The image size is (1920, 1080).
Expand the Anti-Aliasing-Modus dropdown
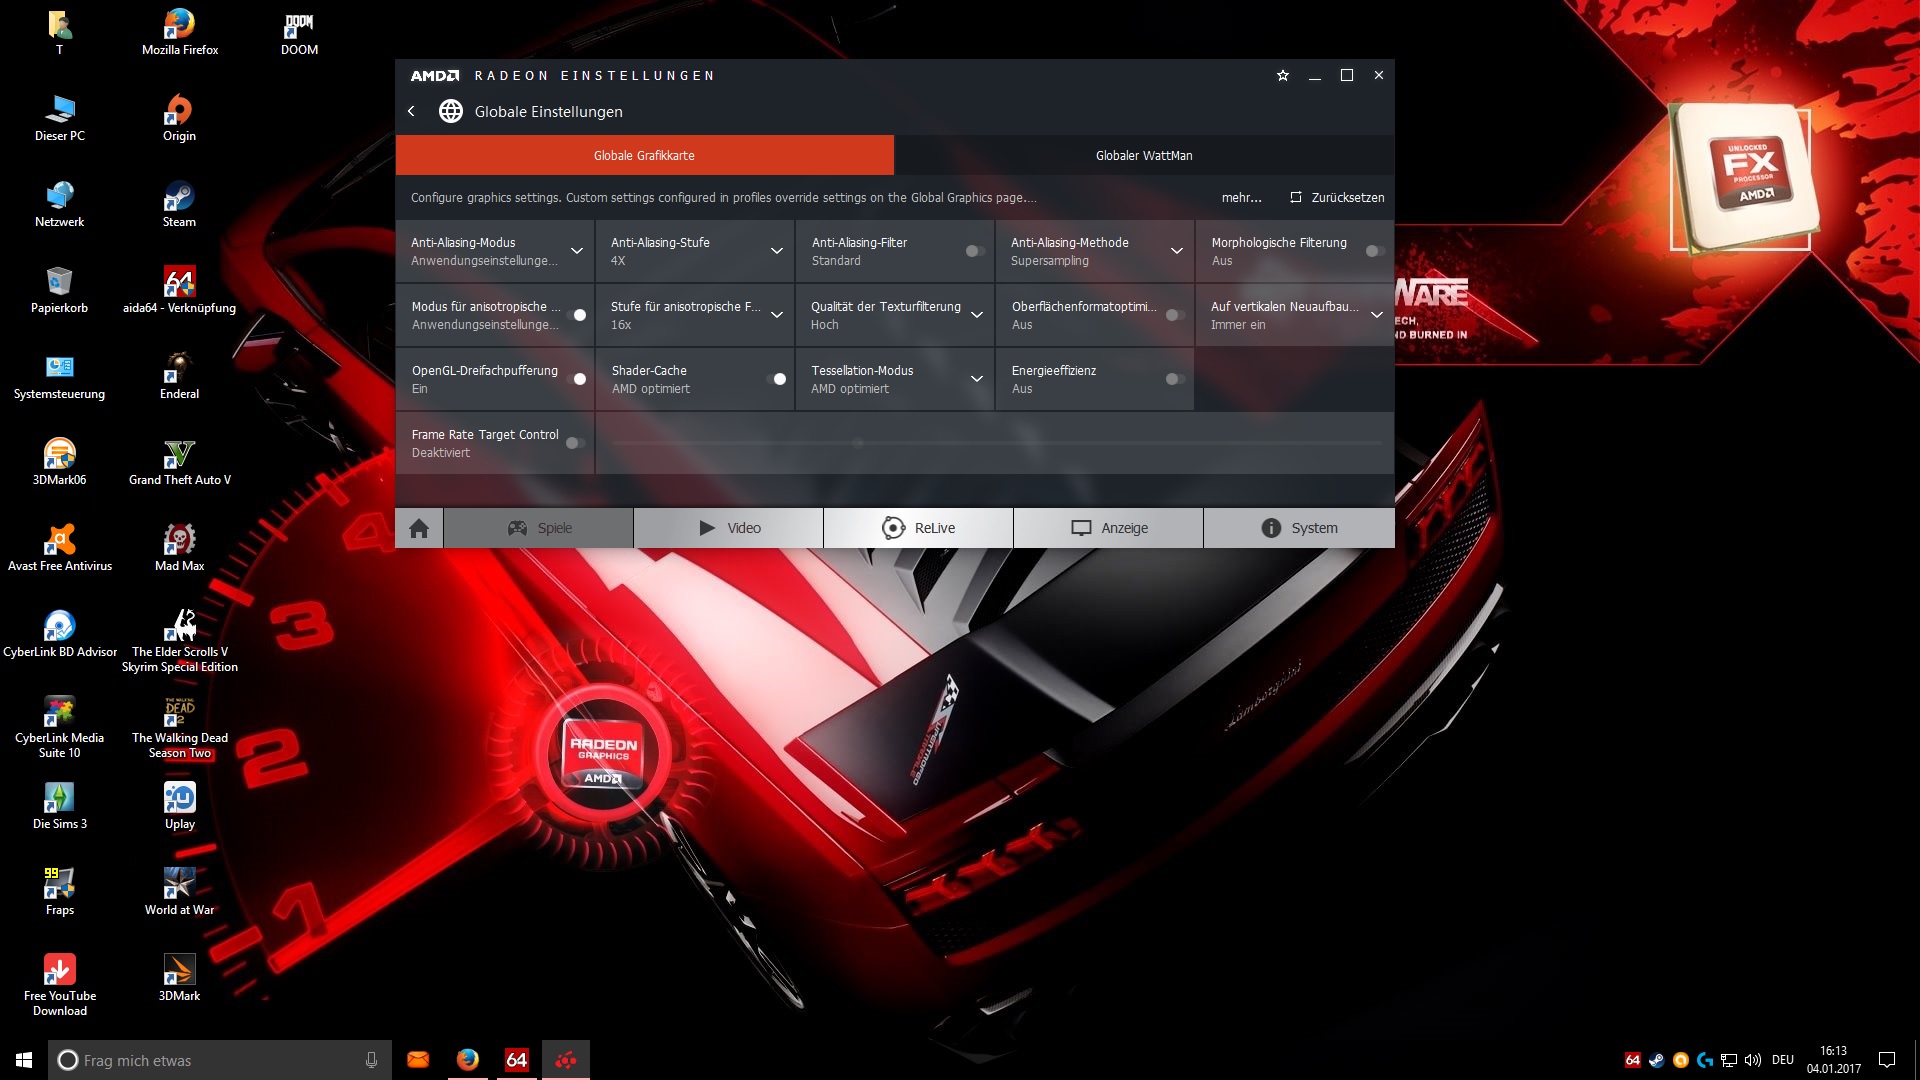click(577, 251)
